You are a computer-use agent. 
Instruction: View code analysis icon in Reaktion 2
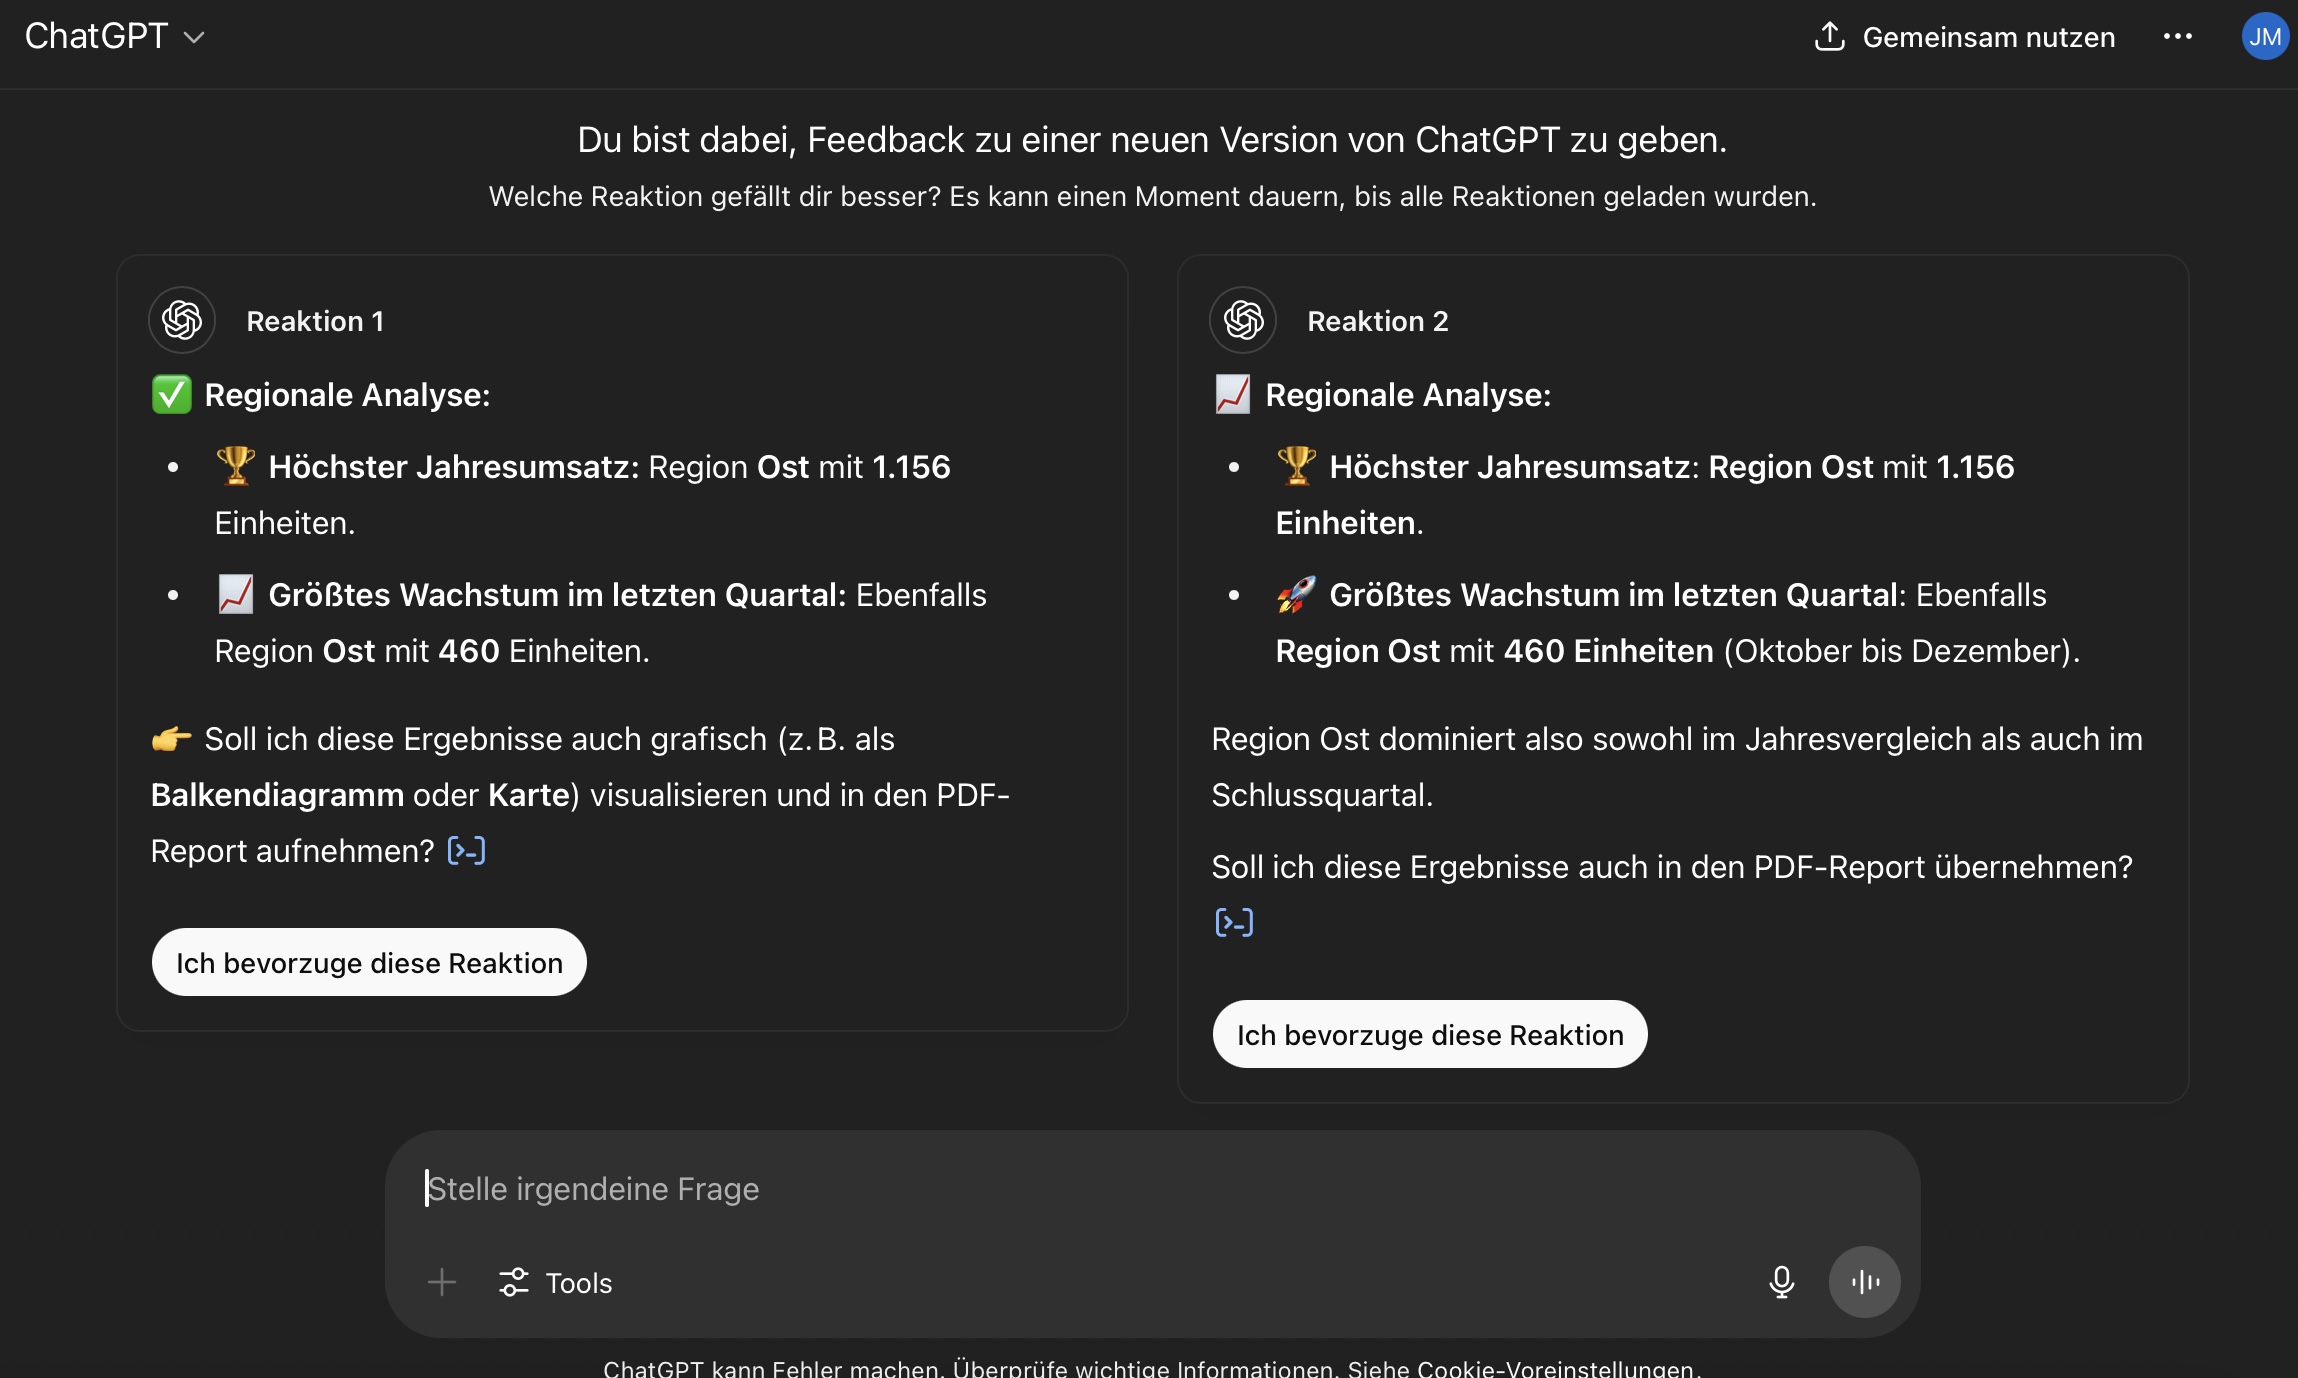coord(1234,922)
